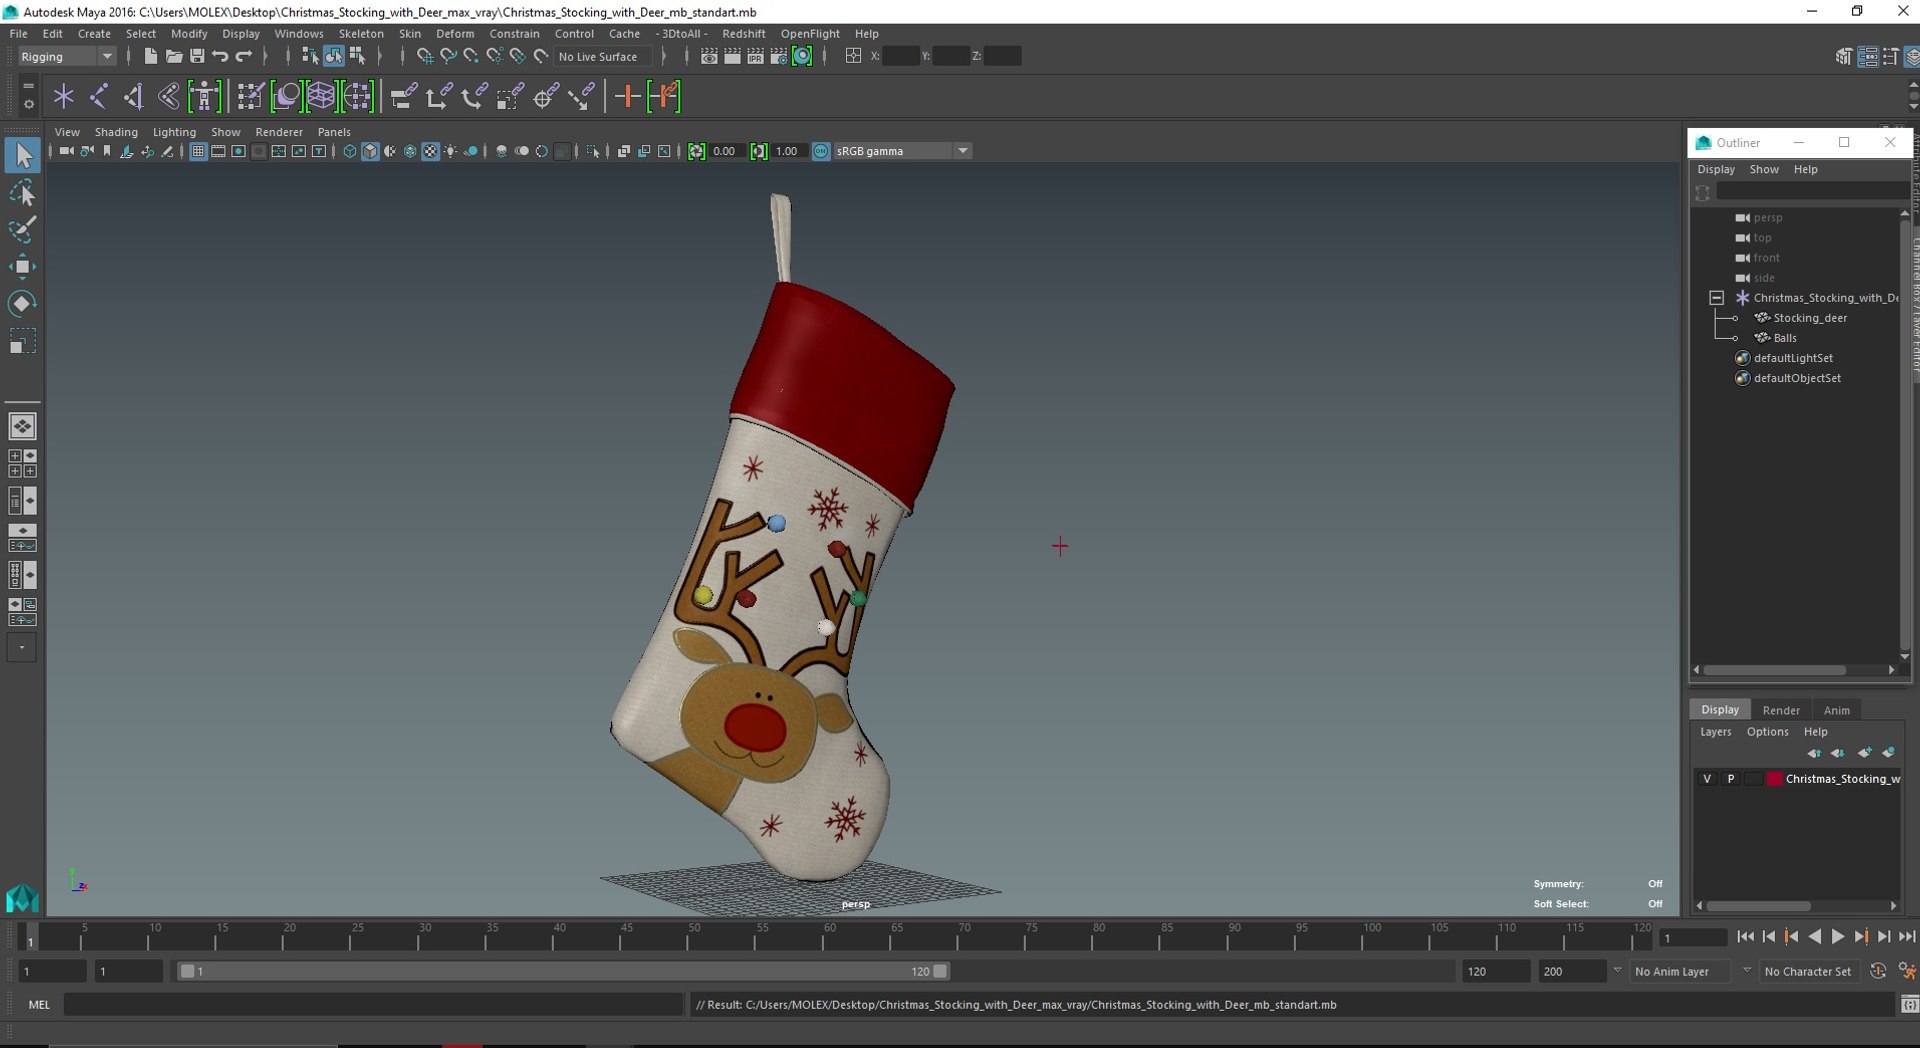Screen dimensions: 1920x1048
Task: Click the MEL command input field
Action: 373,1004
